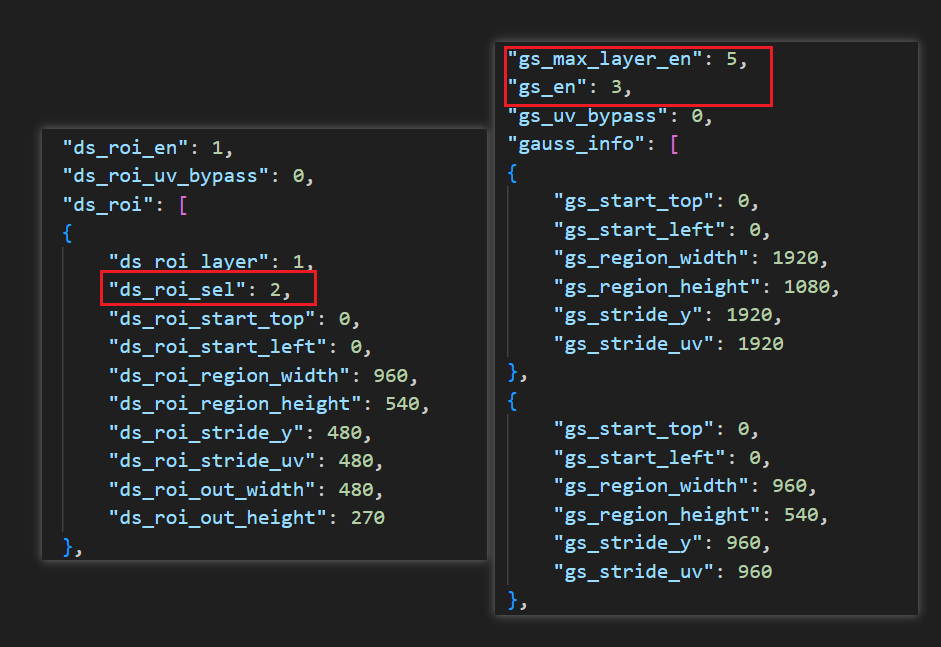Click the opening bracket after "ds_roi"

click(182, 204)
